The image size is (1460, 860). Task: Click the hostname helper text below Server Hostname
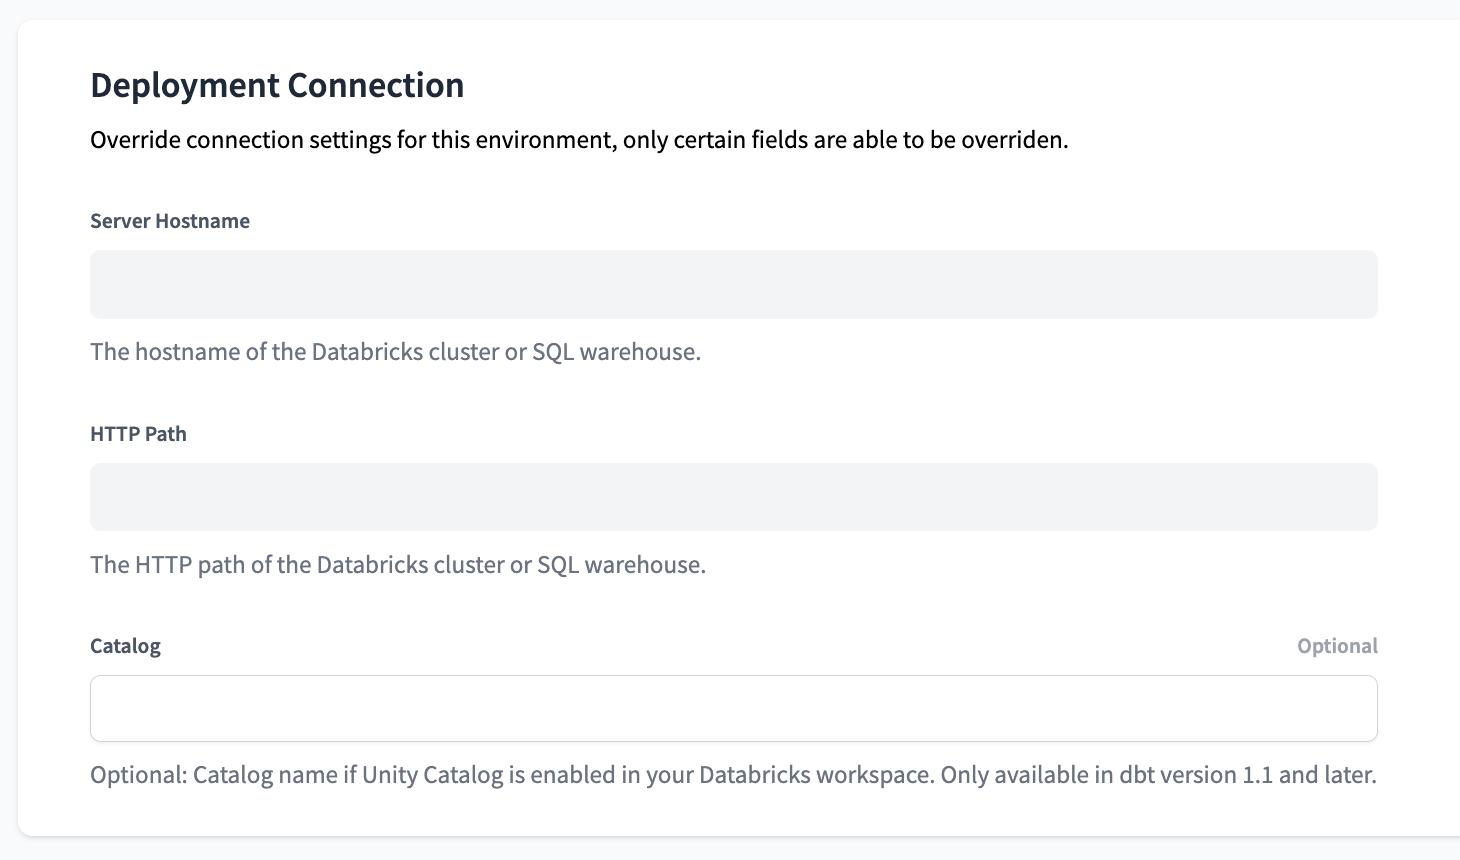tap(395, 352)
